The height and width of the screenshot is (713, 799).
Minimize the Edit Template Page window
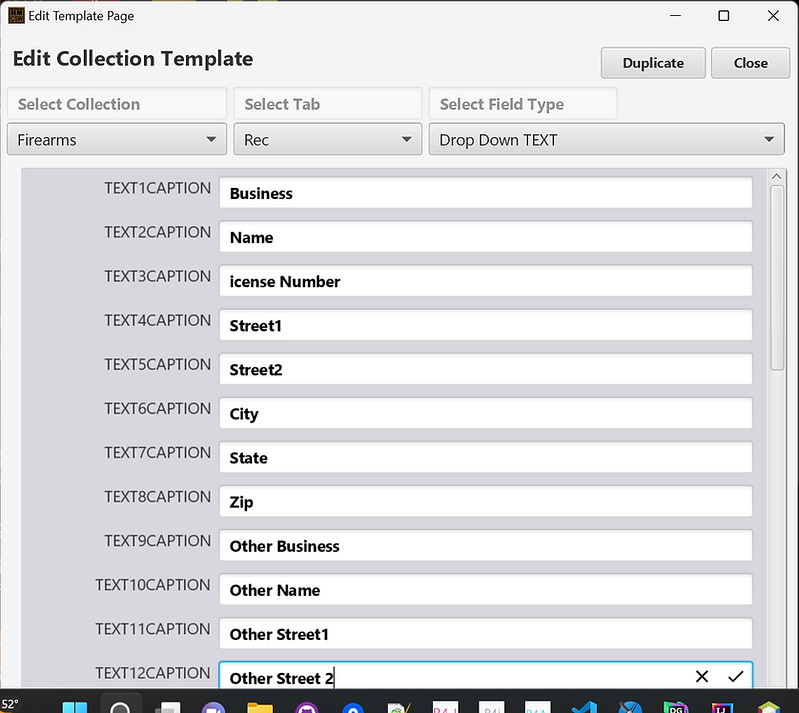[x=675, y=16]
